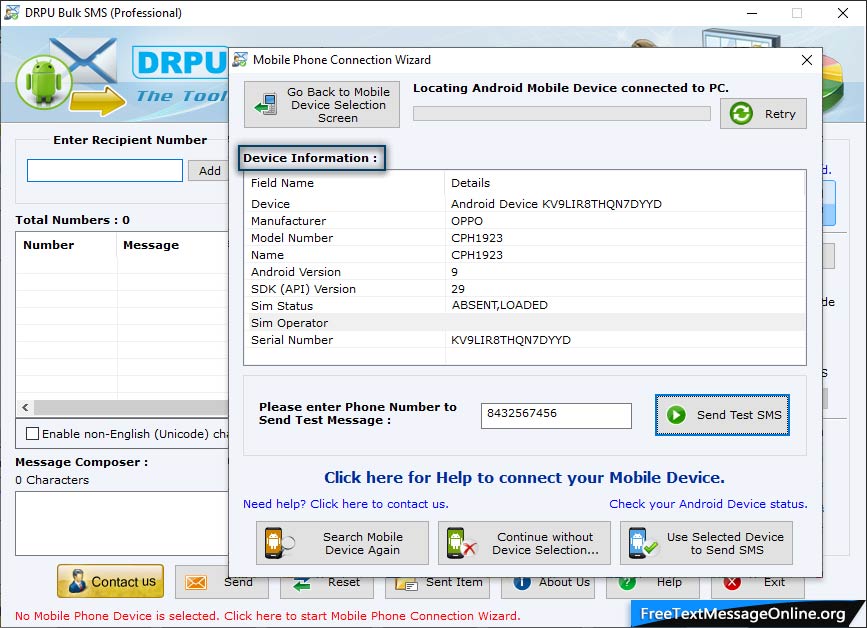The image size is (867, 628).
Task: Click the Android Device KV9LIR8THQN7DYYD value
Action: point(556,204)
